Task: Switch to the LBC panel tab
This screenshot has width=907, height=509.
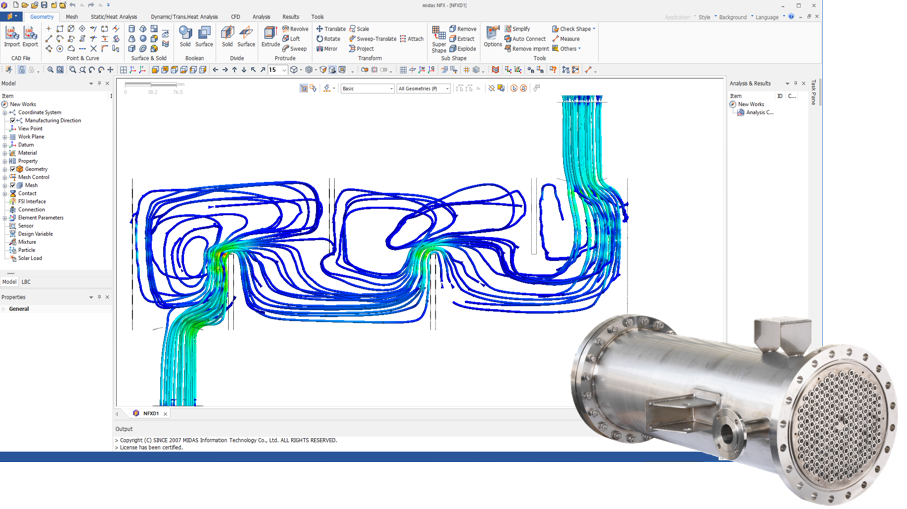Action: [x=26, y=282]
